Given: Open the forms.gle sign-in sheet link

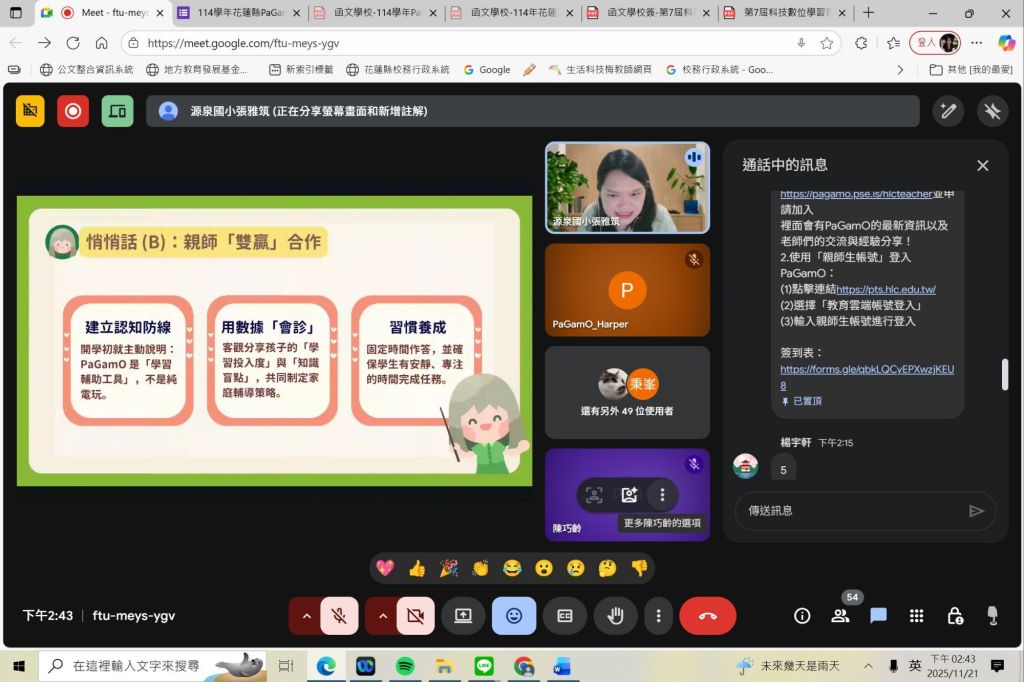Looking at the screenshot, I should click(866, 369).
